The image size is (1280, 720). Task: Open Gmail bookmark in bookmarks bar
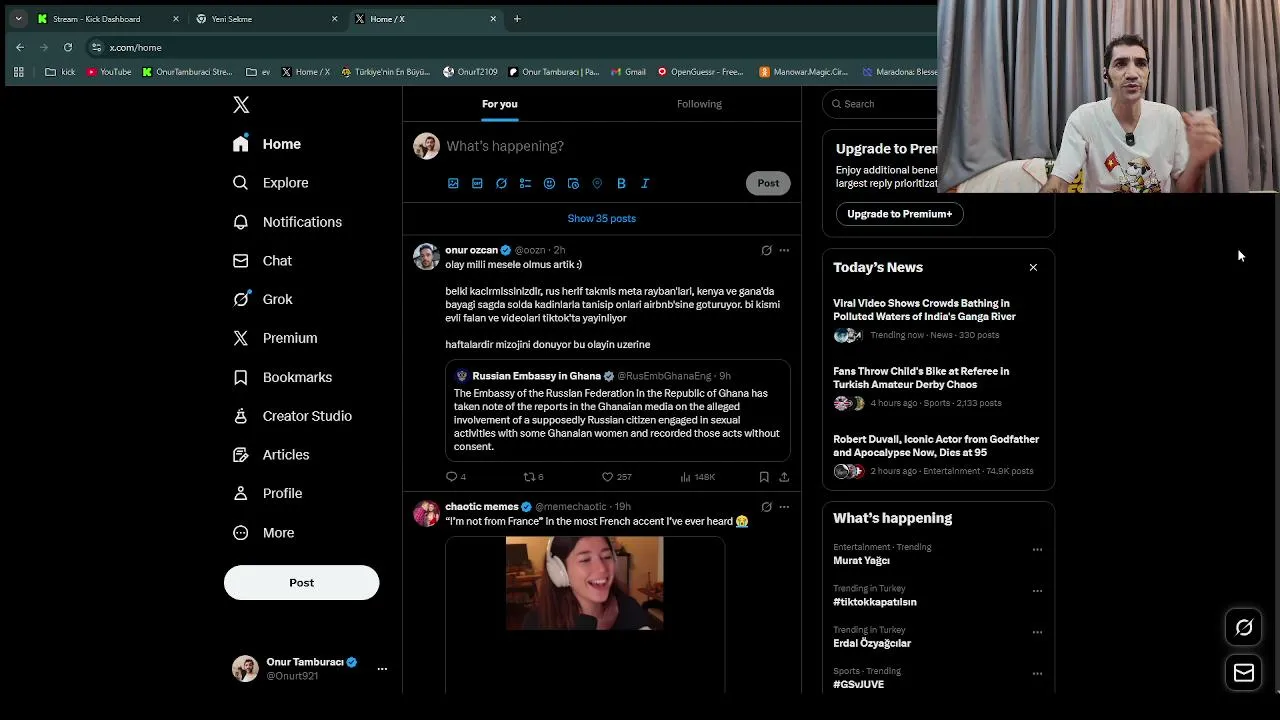[x=628, y=72]
